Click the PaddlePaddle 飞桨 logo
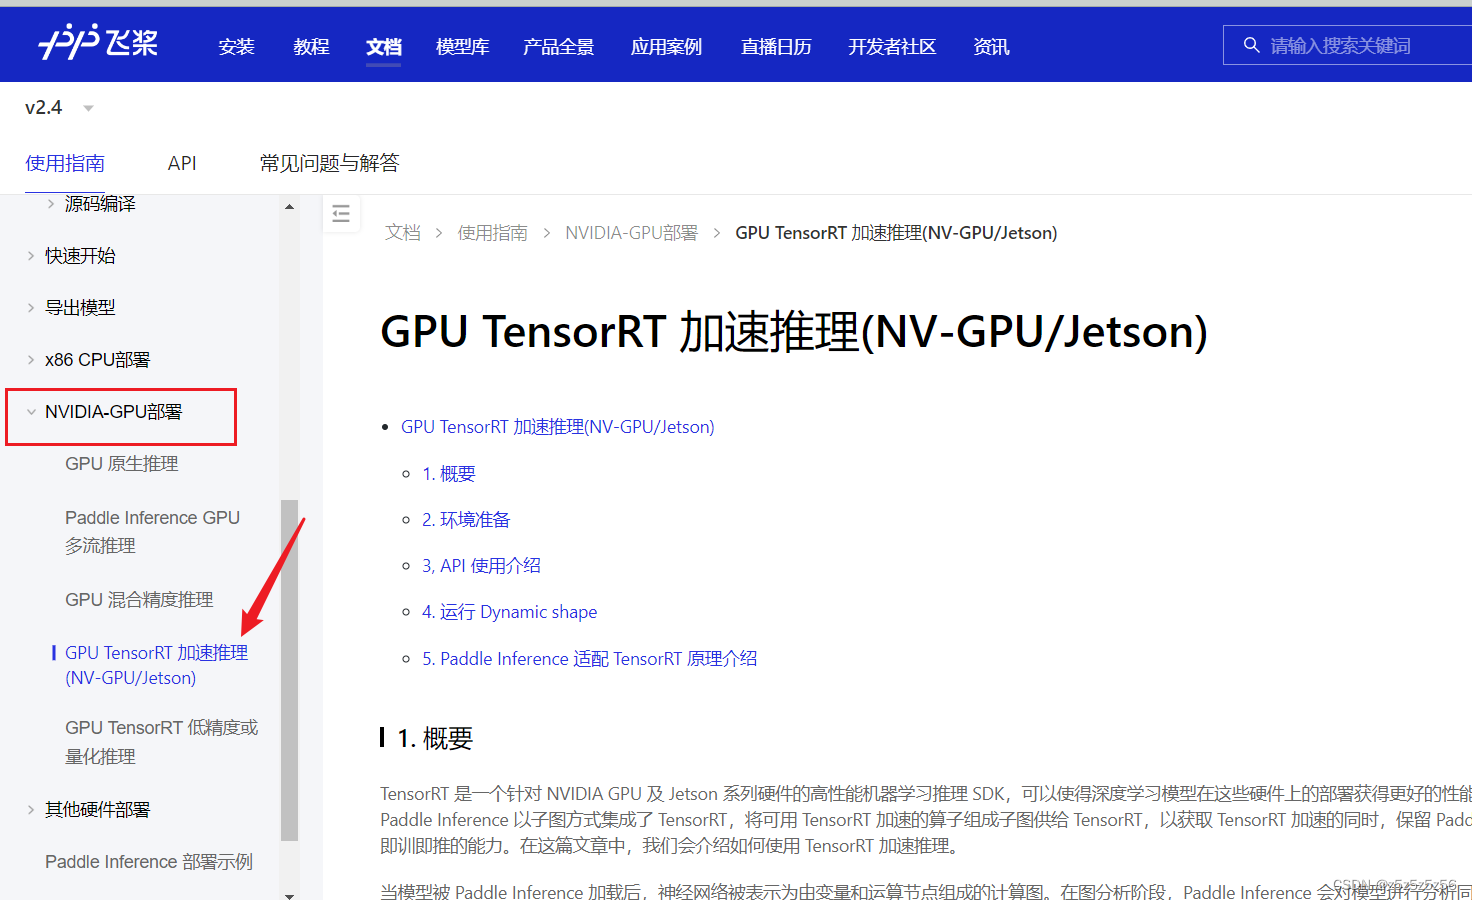This screenshot has width=1472, height=900. 98,42
